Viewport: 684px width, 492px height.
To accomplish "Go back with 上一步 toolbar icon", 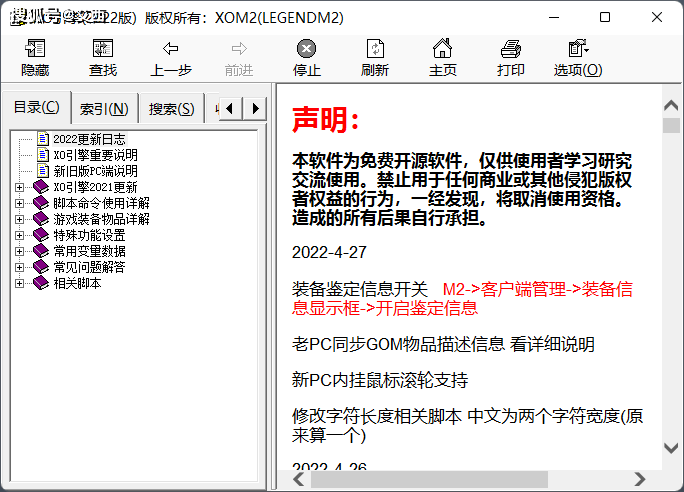I will pyautogui.click(x=170, y=58).
